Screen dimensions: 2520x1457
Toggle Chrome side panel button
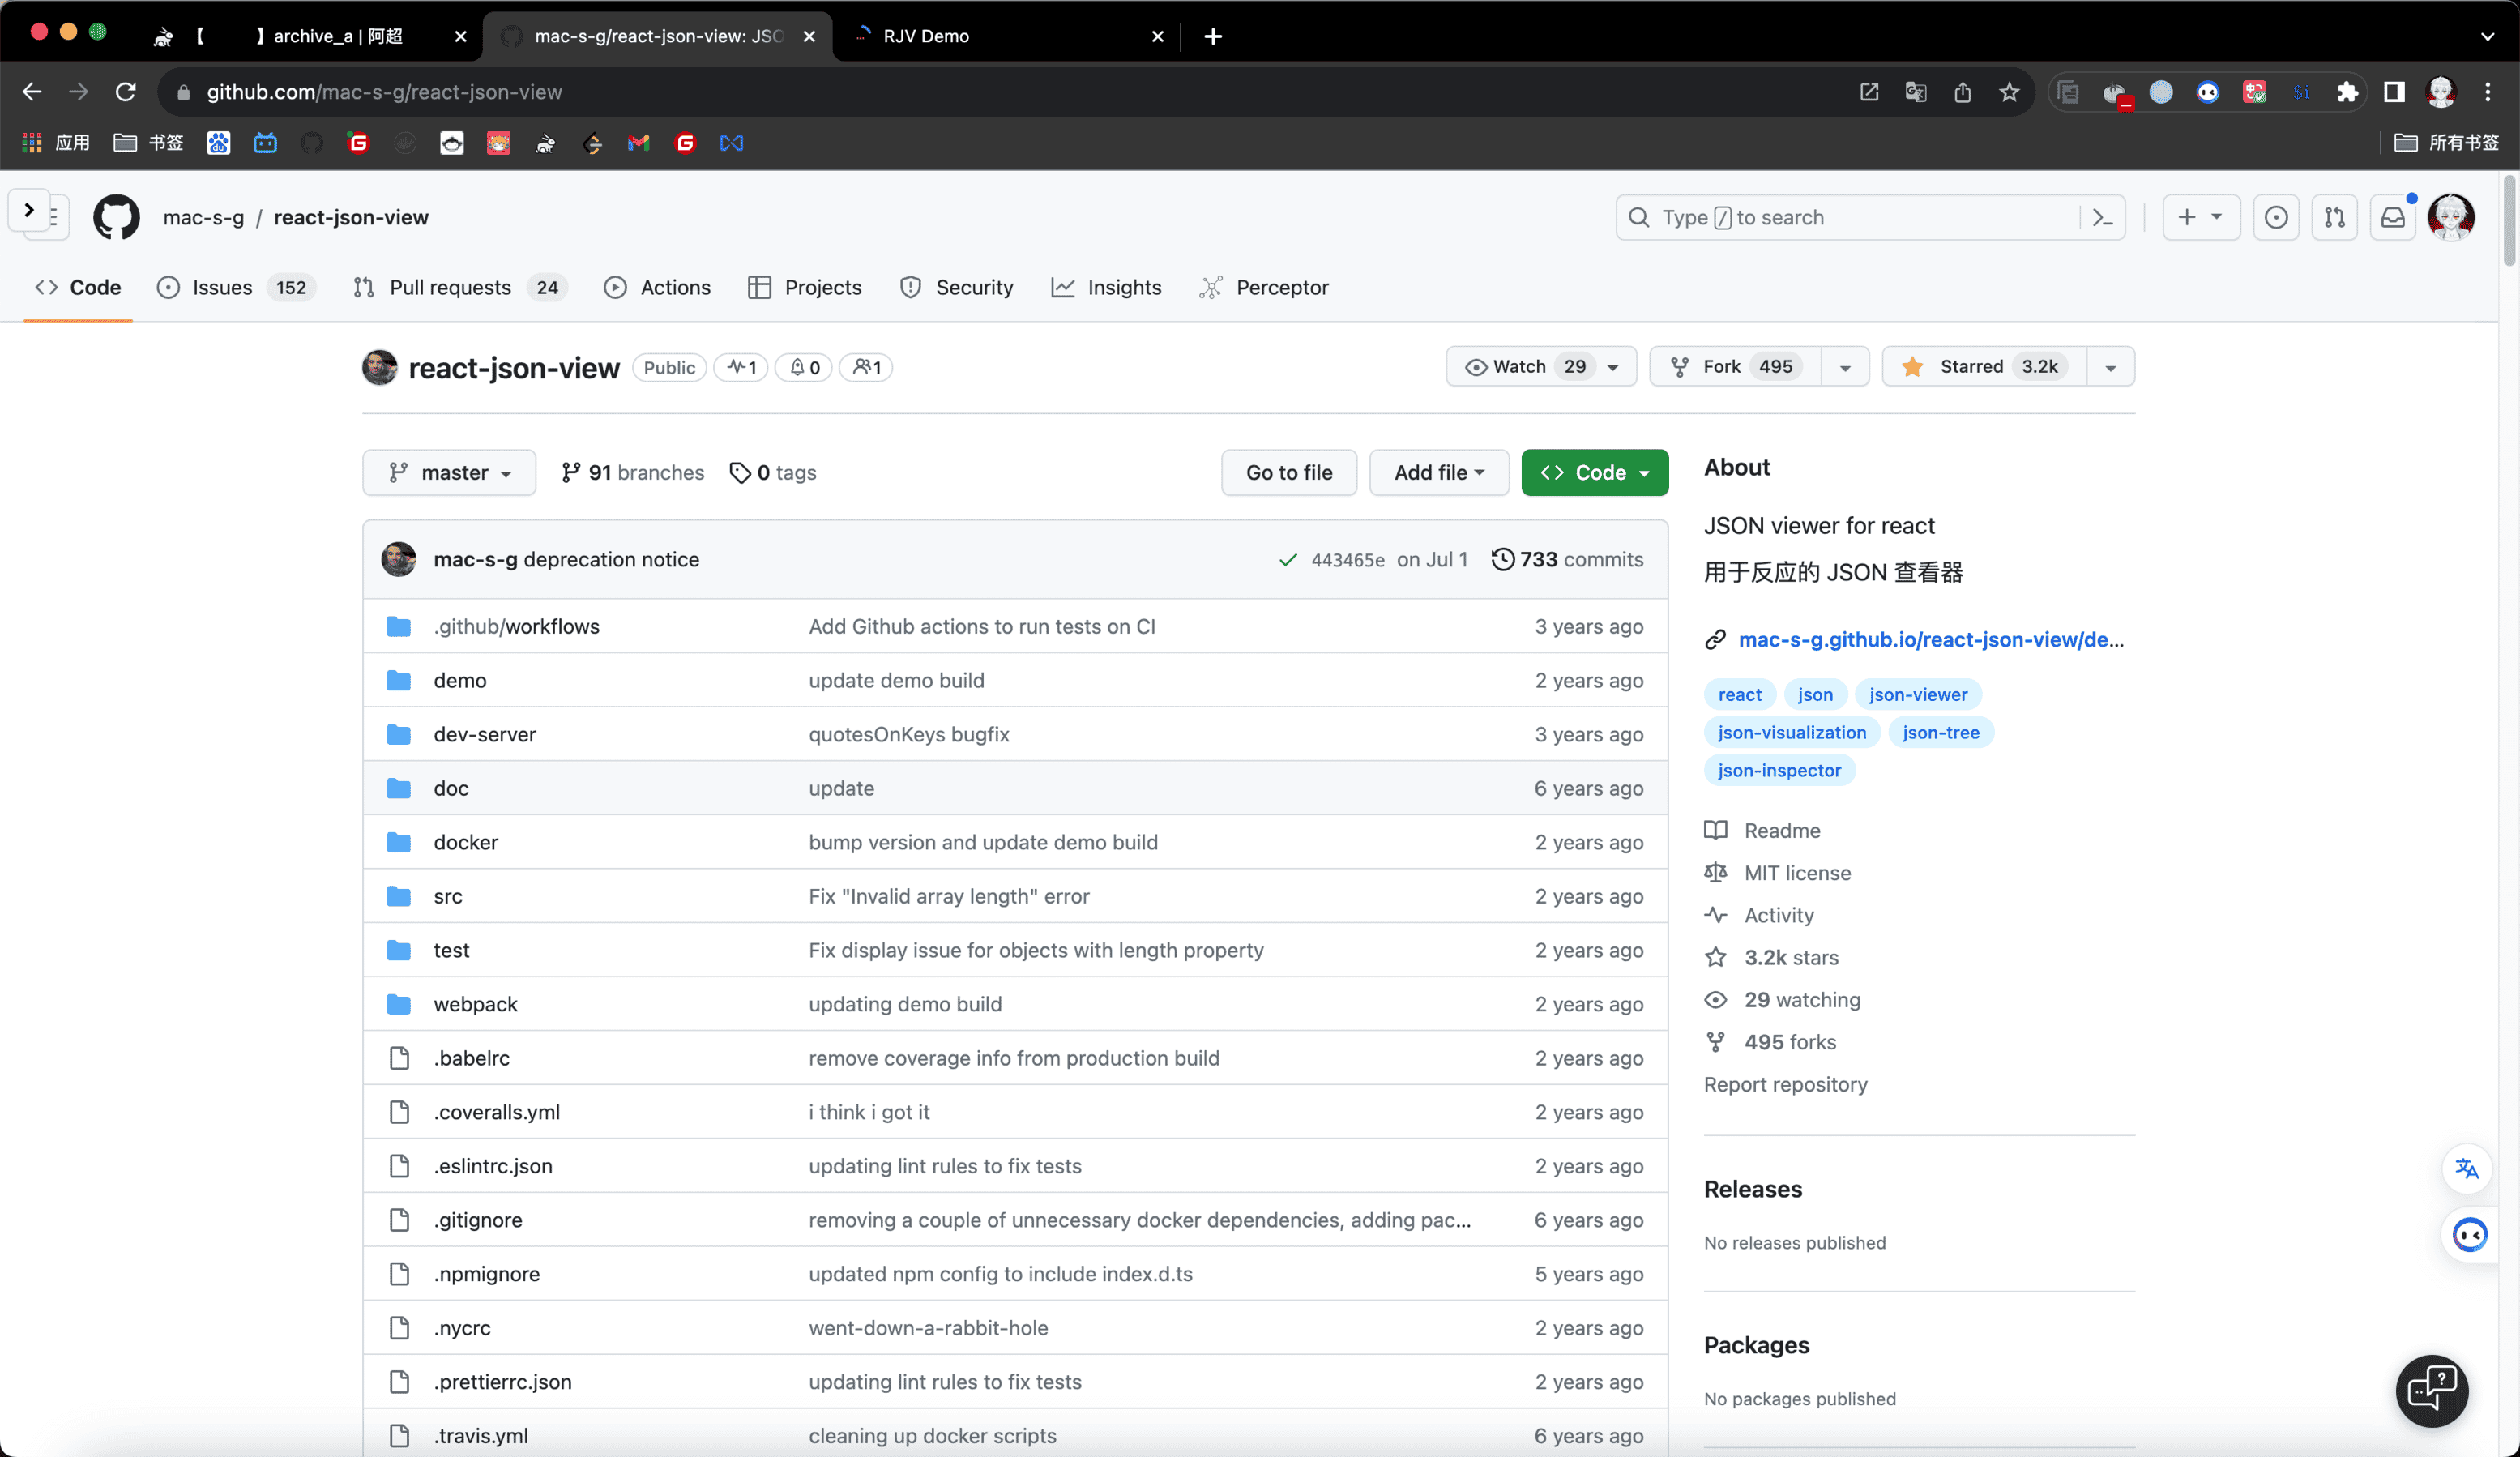tap(2393, 92)
